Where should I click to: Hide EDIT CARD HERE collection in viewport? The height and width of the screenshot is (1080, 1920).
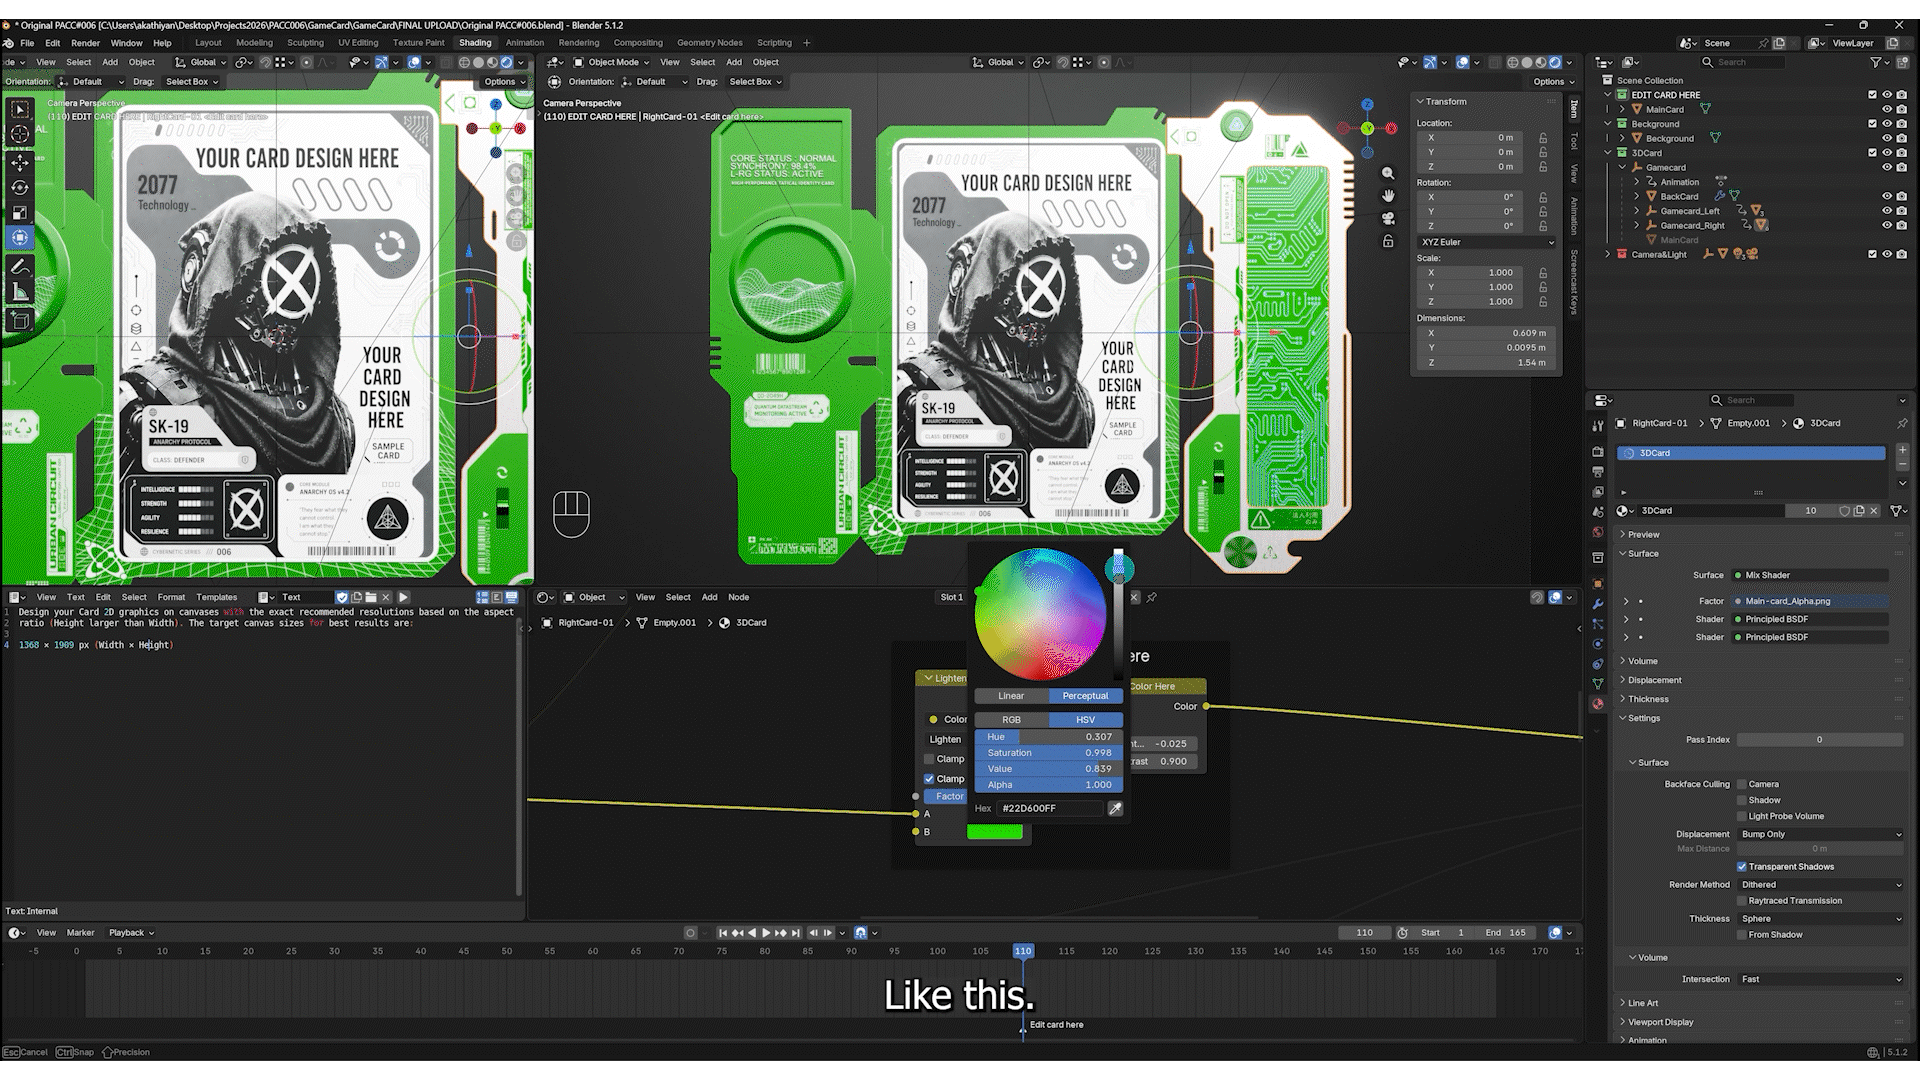tap(1887, 95)
